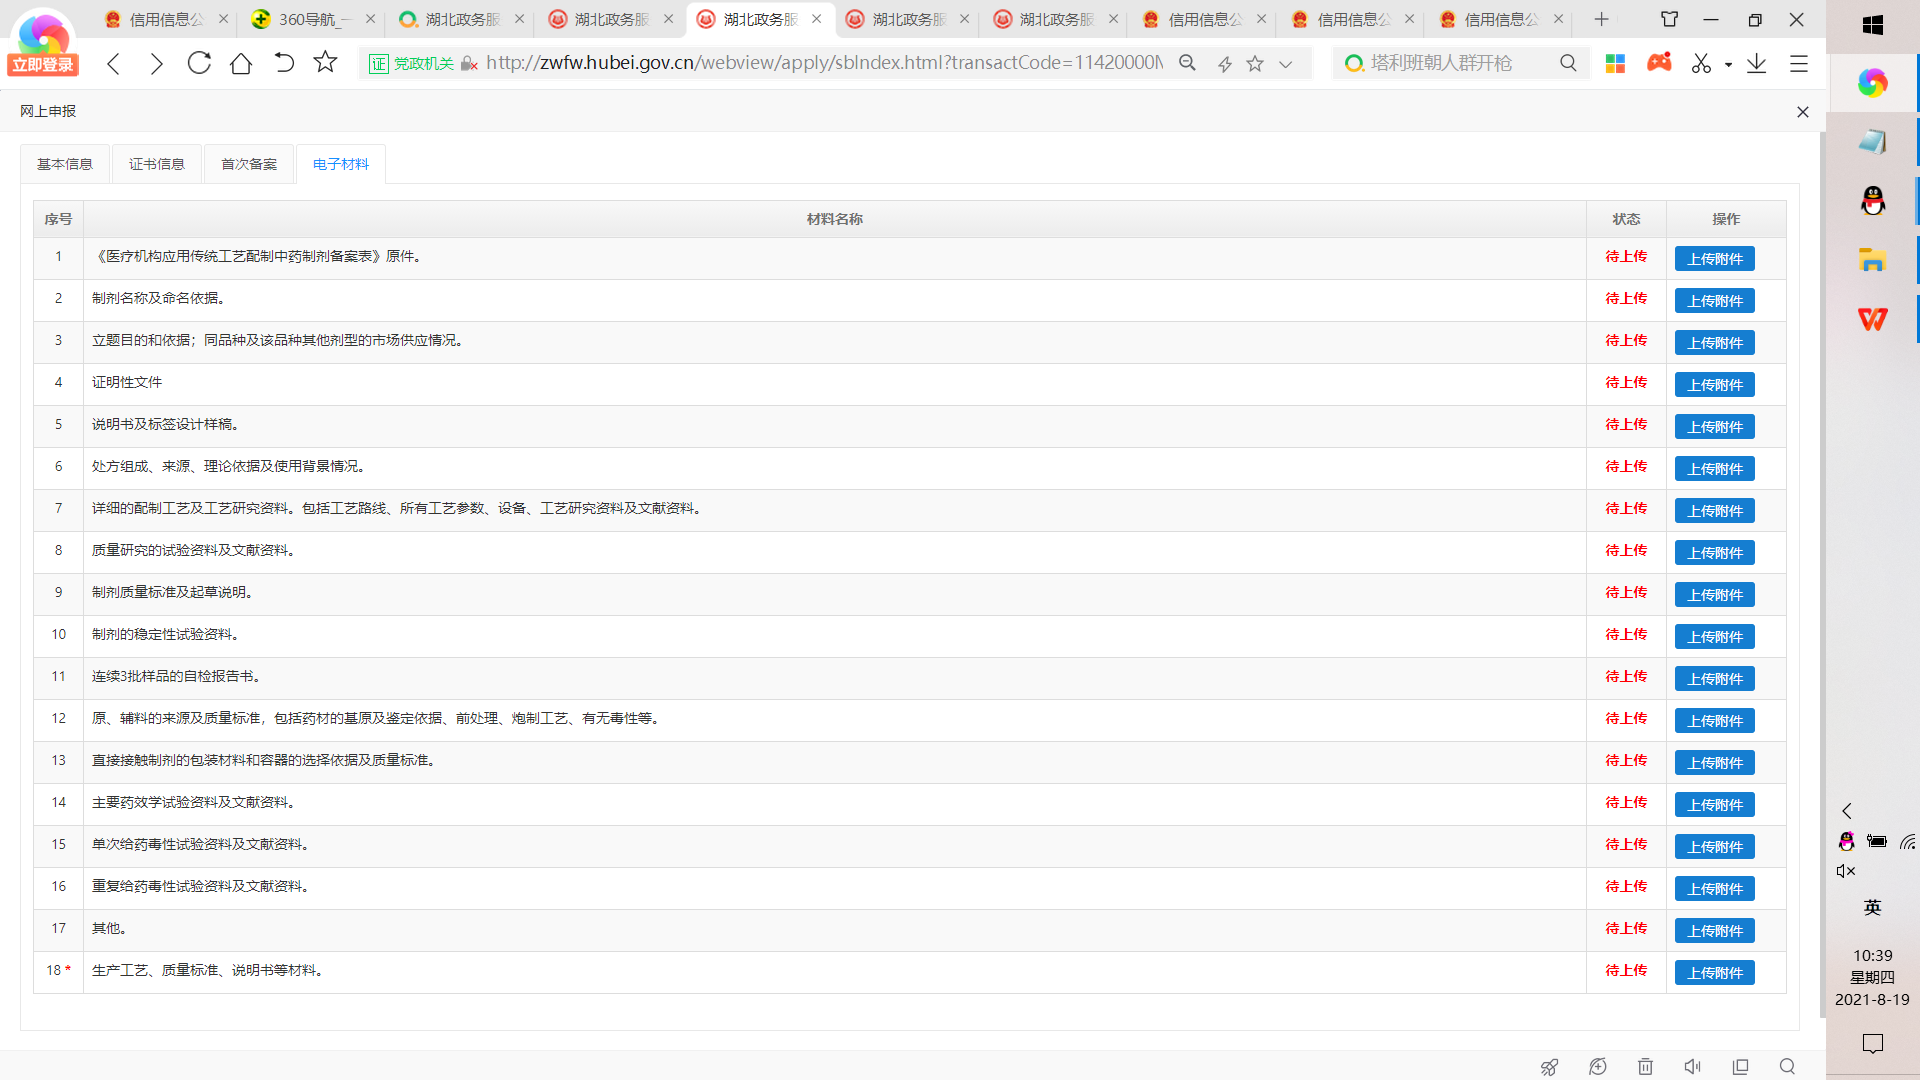The image size is (1920, 1080).
Task: Click 上传附件 for 证明性文件 row
Action: [1714, 385]
